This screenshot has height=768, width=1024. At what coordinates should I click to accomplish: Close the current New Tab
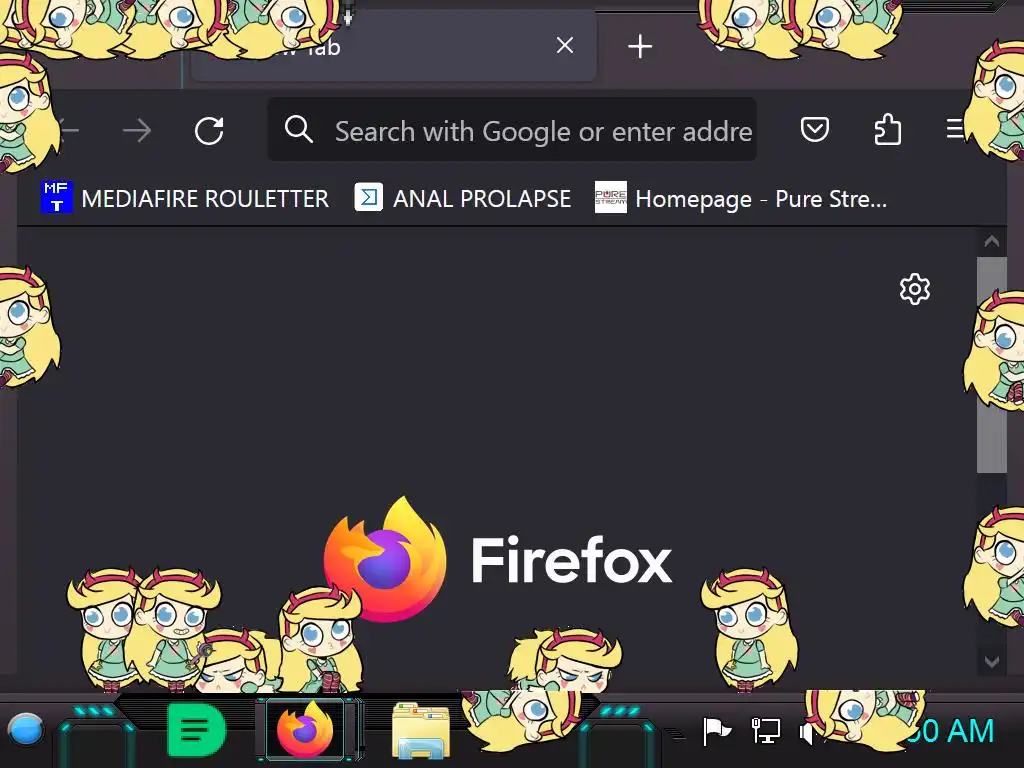565,45
